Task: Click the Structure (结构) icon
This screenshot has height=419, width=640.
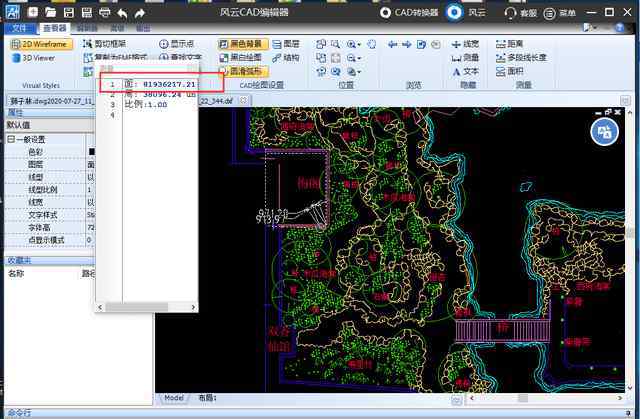Action: 285,58
